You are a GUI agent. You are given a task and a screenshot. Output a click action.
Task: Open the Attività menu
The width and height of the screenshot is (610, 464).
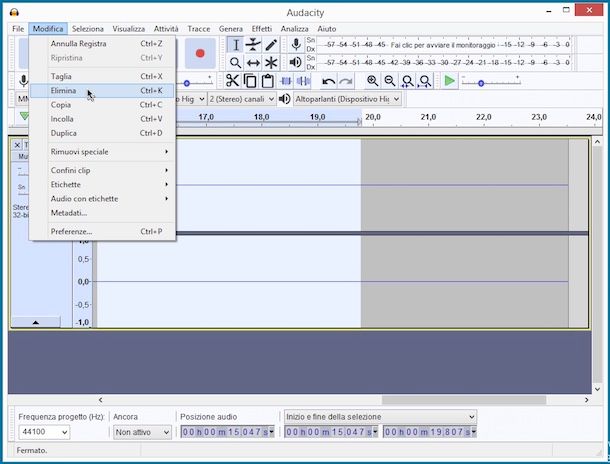[166, 29]
